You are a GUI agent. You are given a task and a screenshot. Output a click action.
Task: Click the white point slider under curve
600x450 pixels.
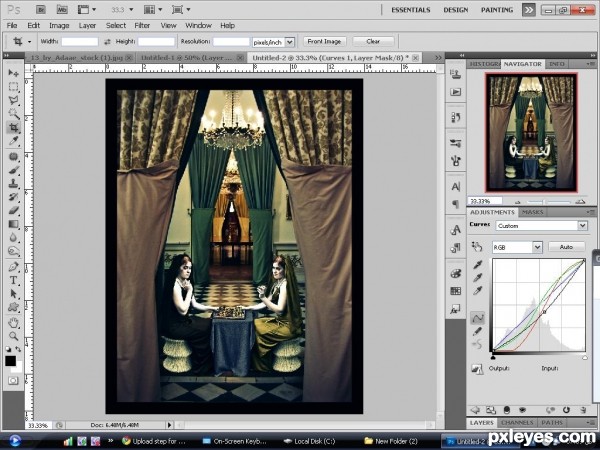tap(584, 357)
